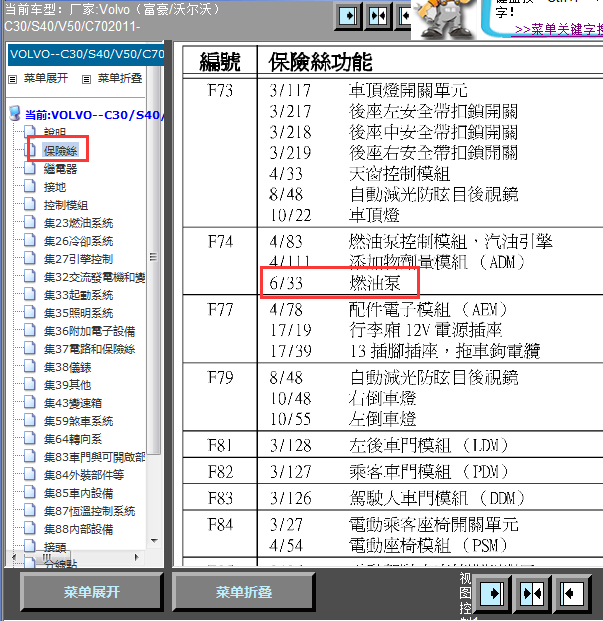Click the page icon next to 接地

[30, 186]
